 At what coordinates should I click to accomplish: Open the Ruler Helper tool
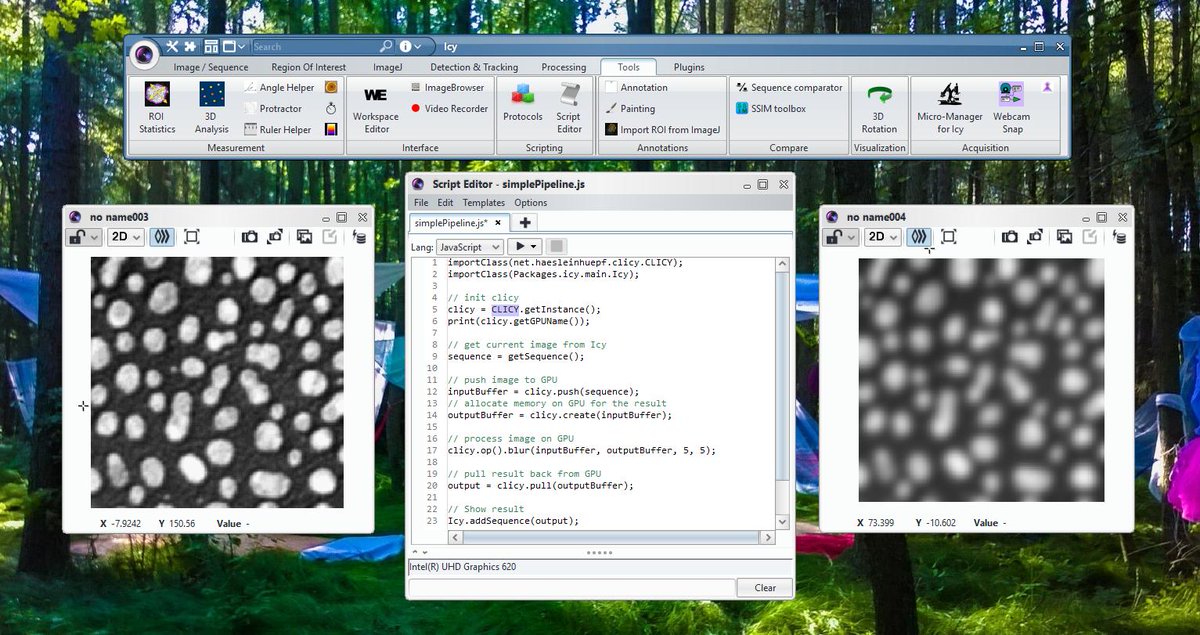coord(278,129)
